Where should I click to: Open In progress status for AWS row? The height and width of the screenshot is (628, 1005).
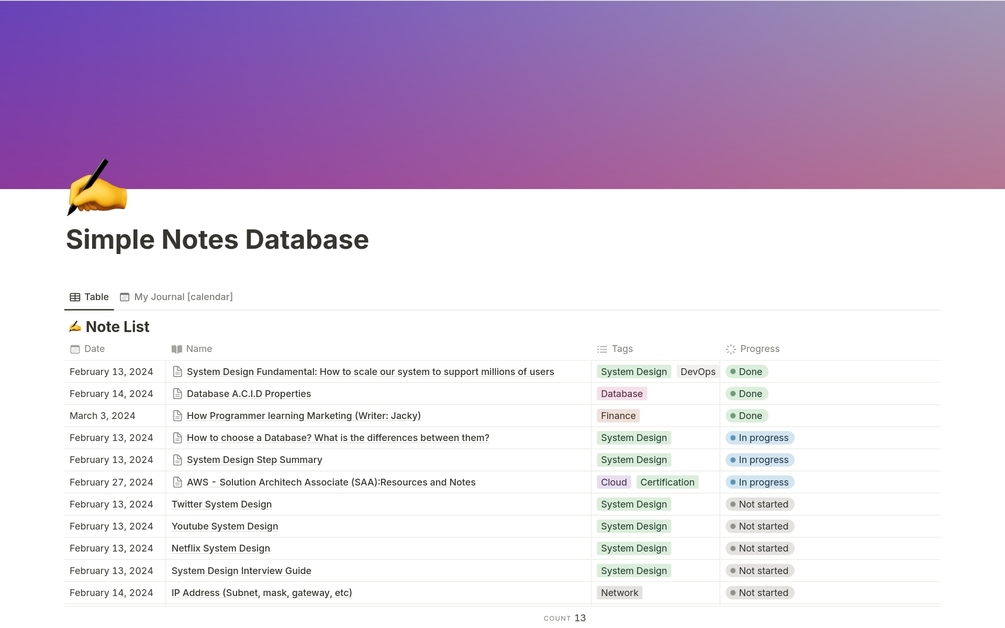tap(759, 482)
